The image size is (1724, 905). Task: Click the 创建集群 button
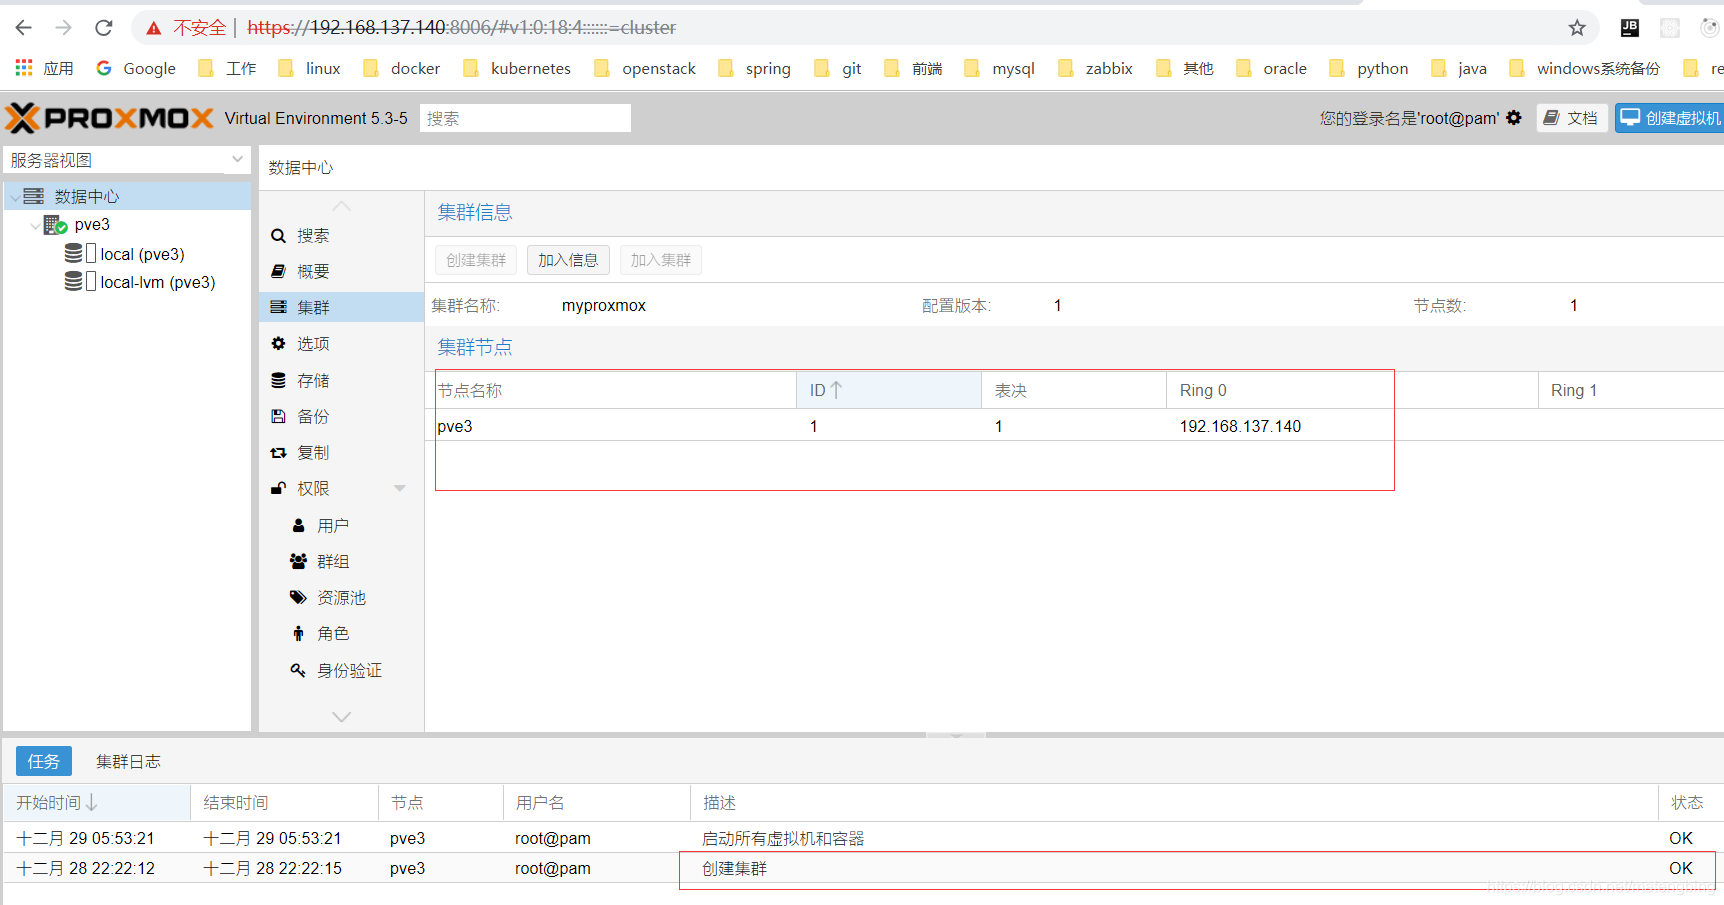point(476,260)
